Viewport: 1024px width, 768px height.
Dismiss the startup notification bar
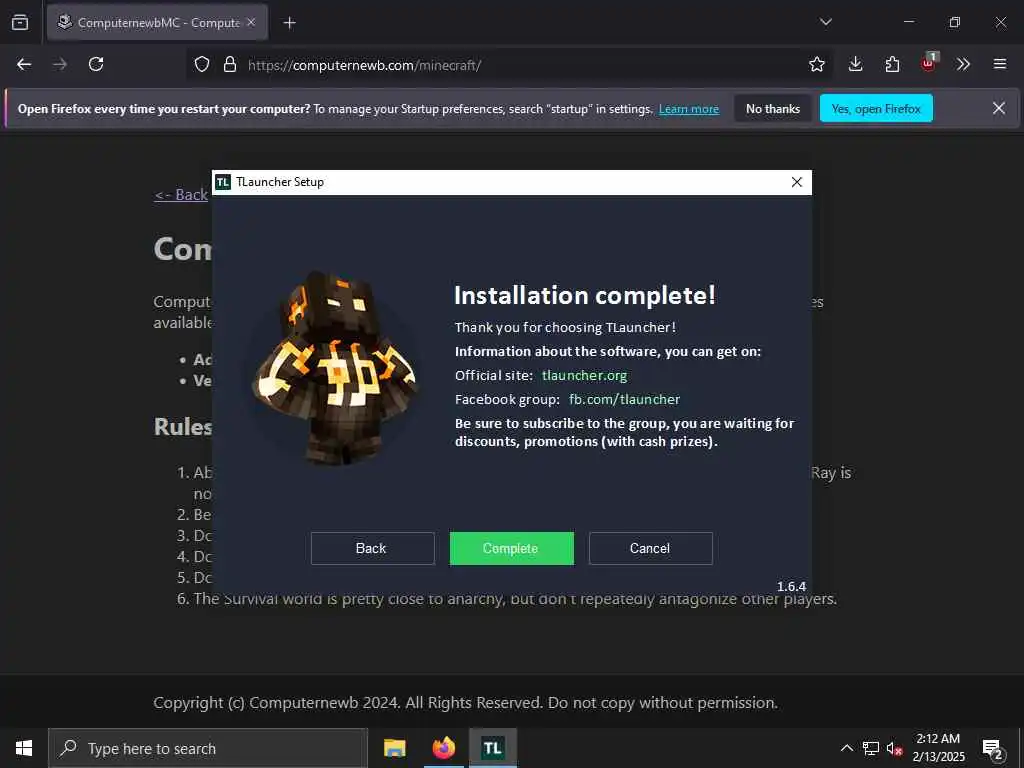[x=999, y=108]
